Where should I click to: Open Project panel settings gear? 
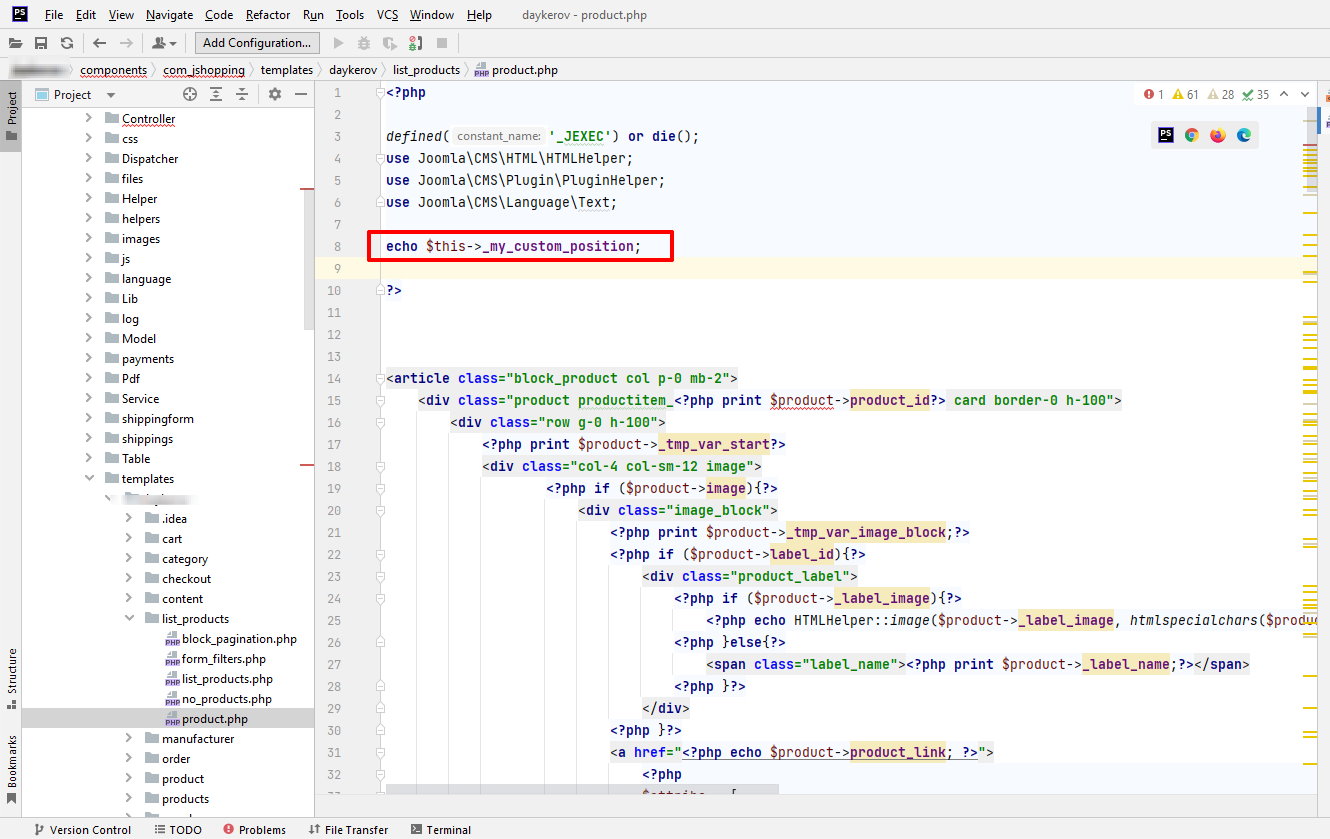(x=275, y=94)
